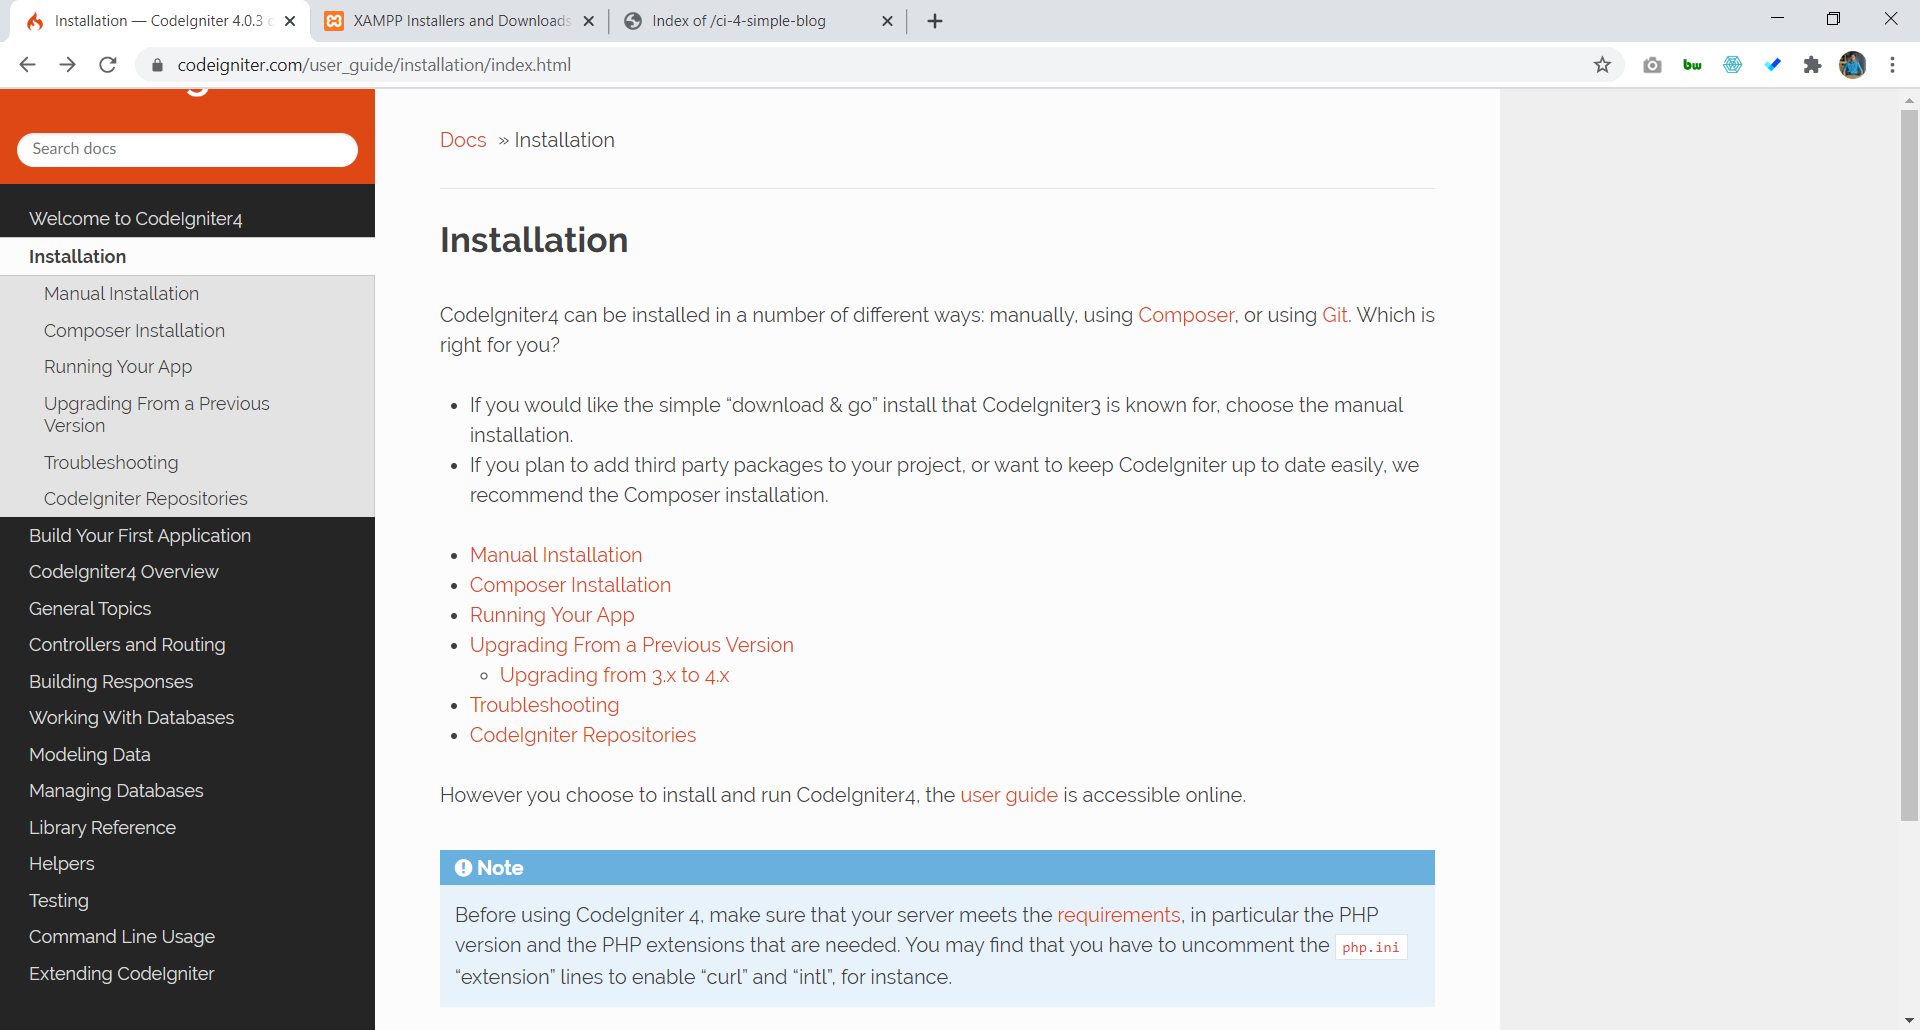Image resolution: width=1920 pixels, height=1030 pixels.
Task: Open content link Upgrading From a Previous Version
Action: pos(632,645)
